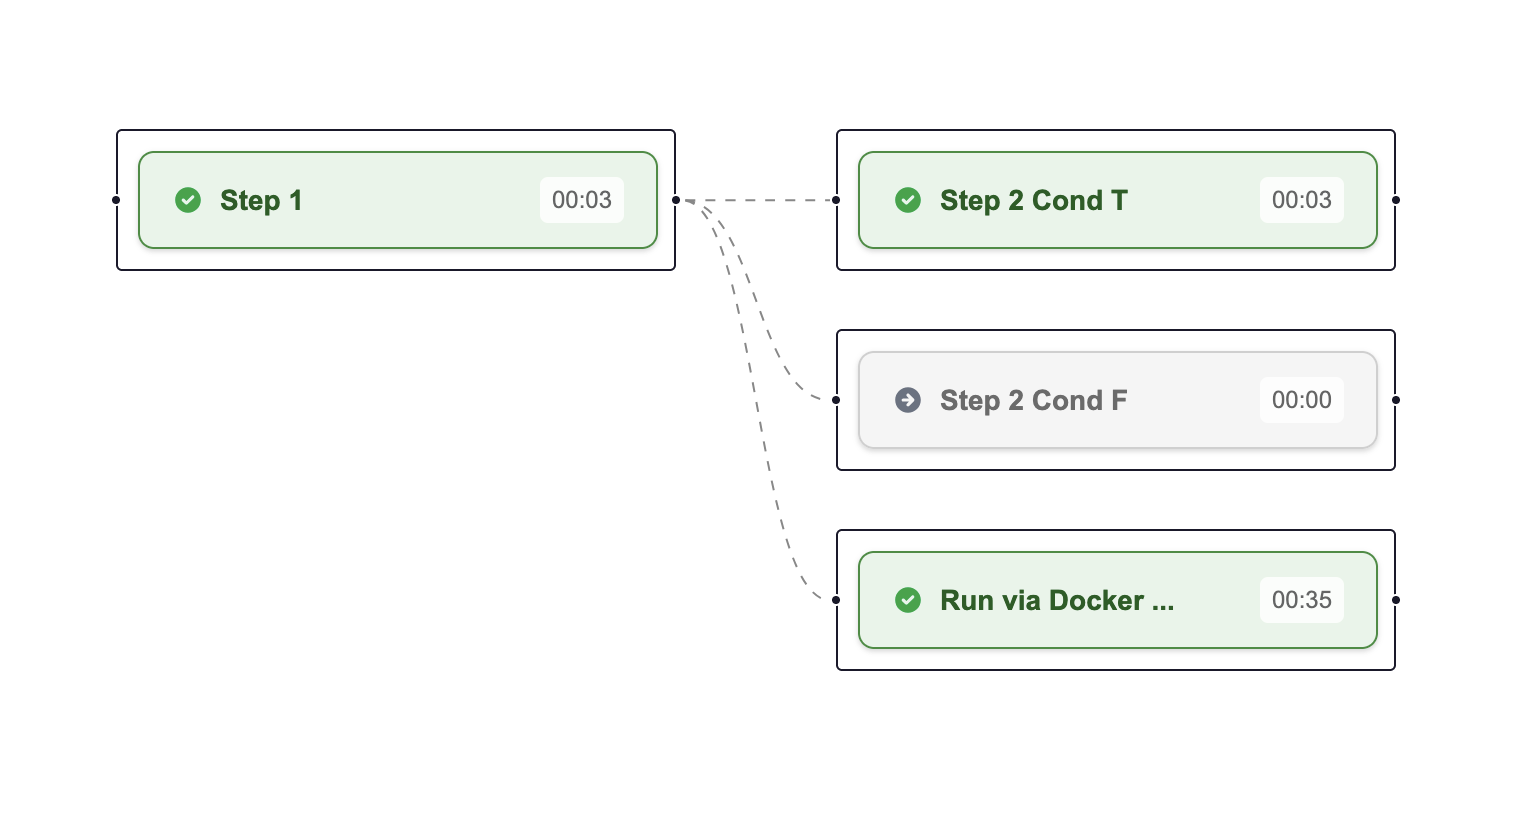Click the 00:03 duration badge on Step 1

(x=582, y=200)
